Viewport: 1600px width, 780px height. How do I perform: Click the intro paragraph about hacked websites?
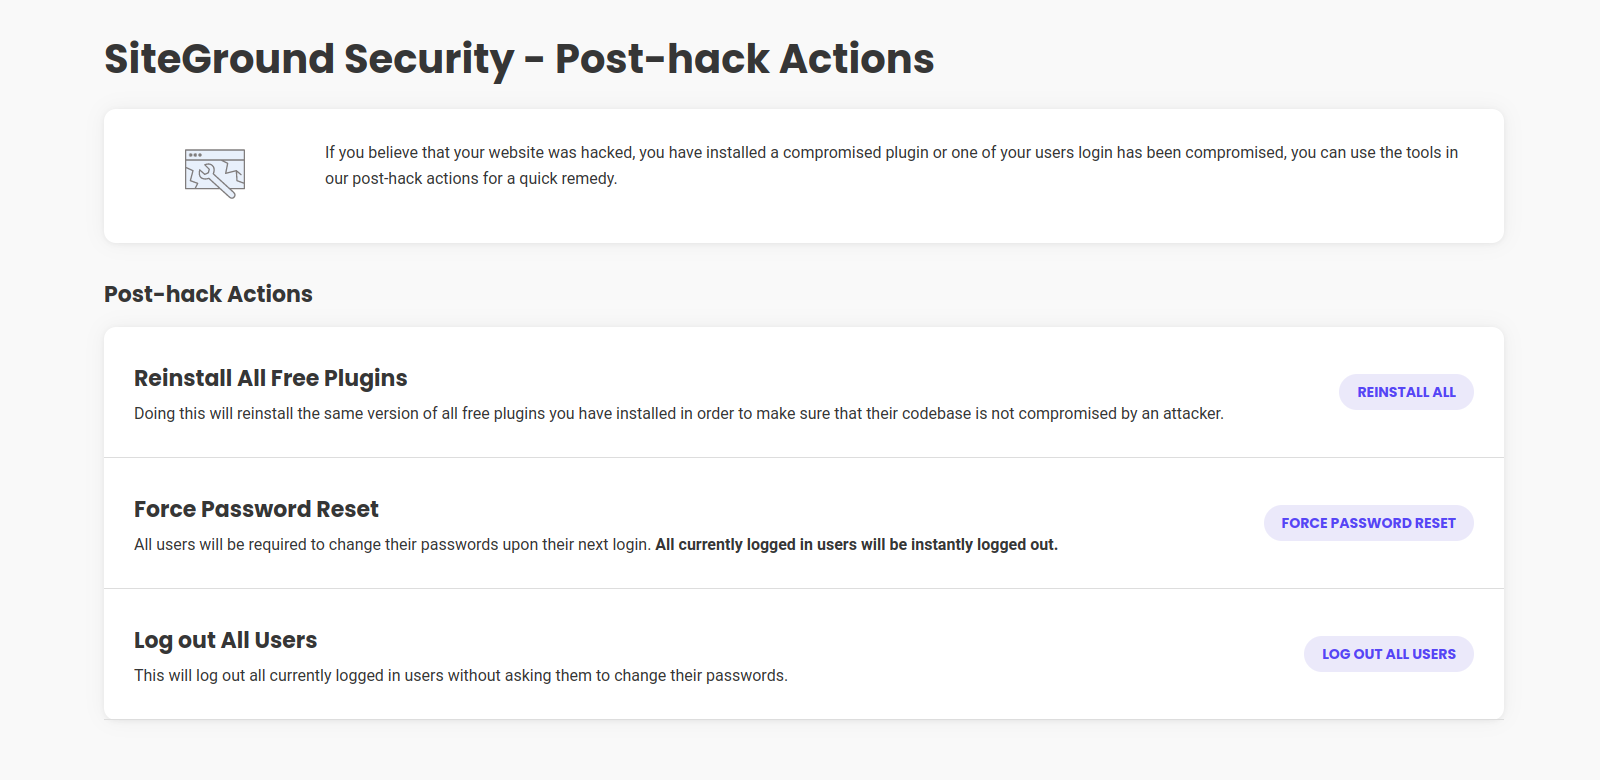pyautogui.click(x=891, y=165)
